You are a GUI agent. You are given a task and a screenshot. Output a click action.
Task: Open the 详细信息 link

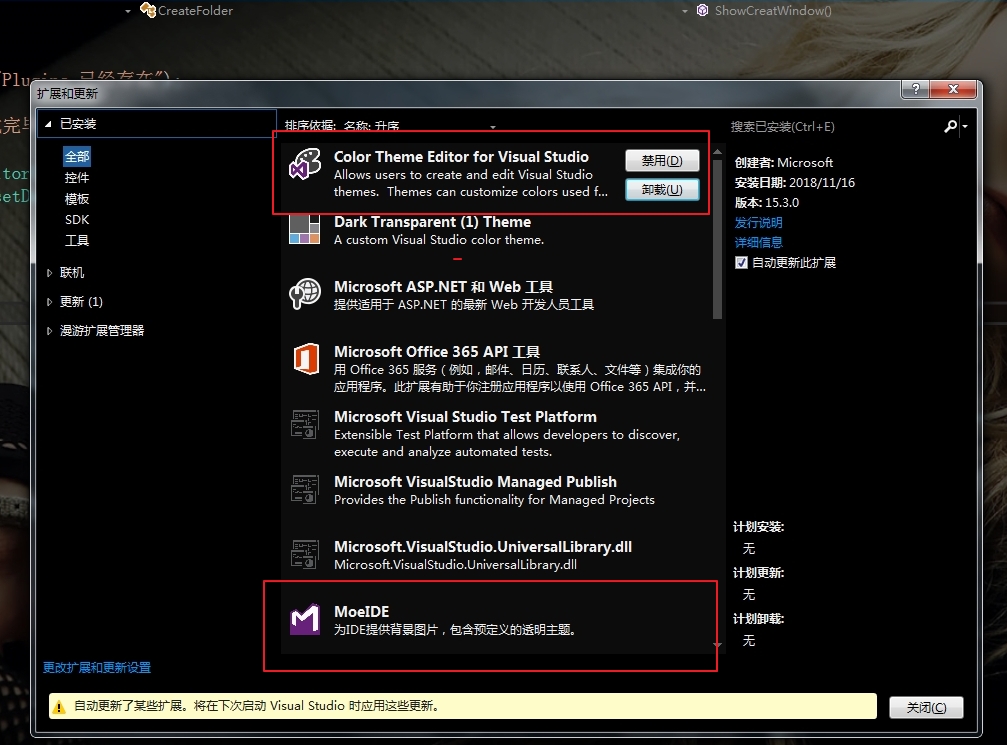click(x=758, y=243)
